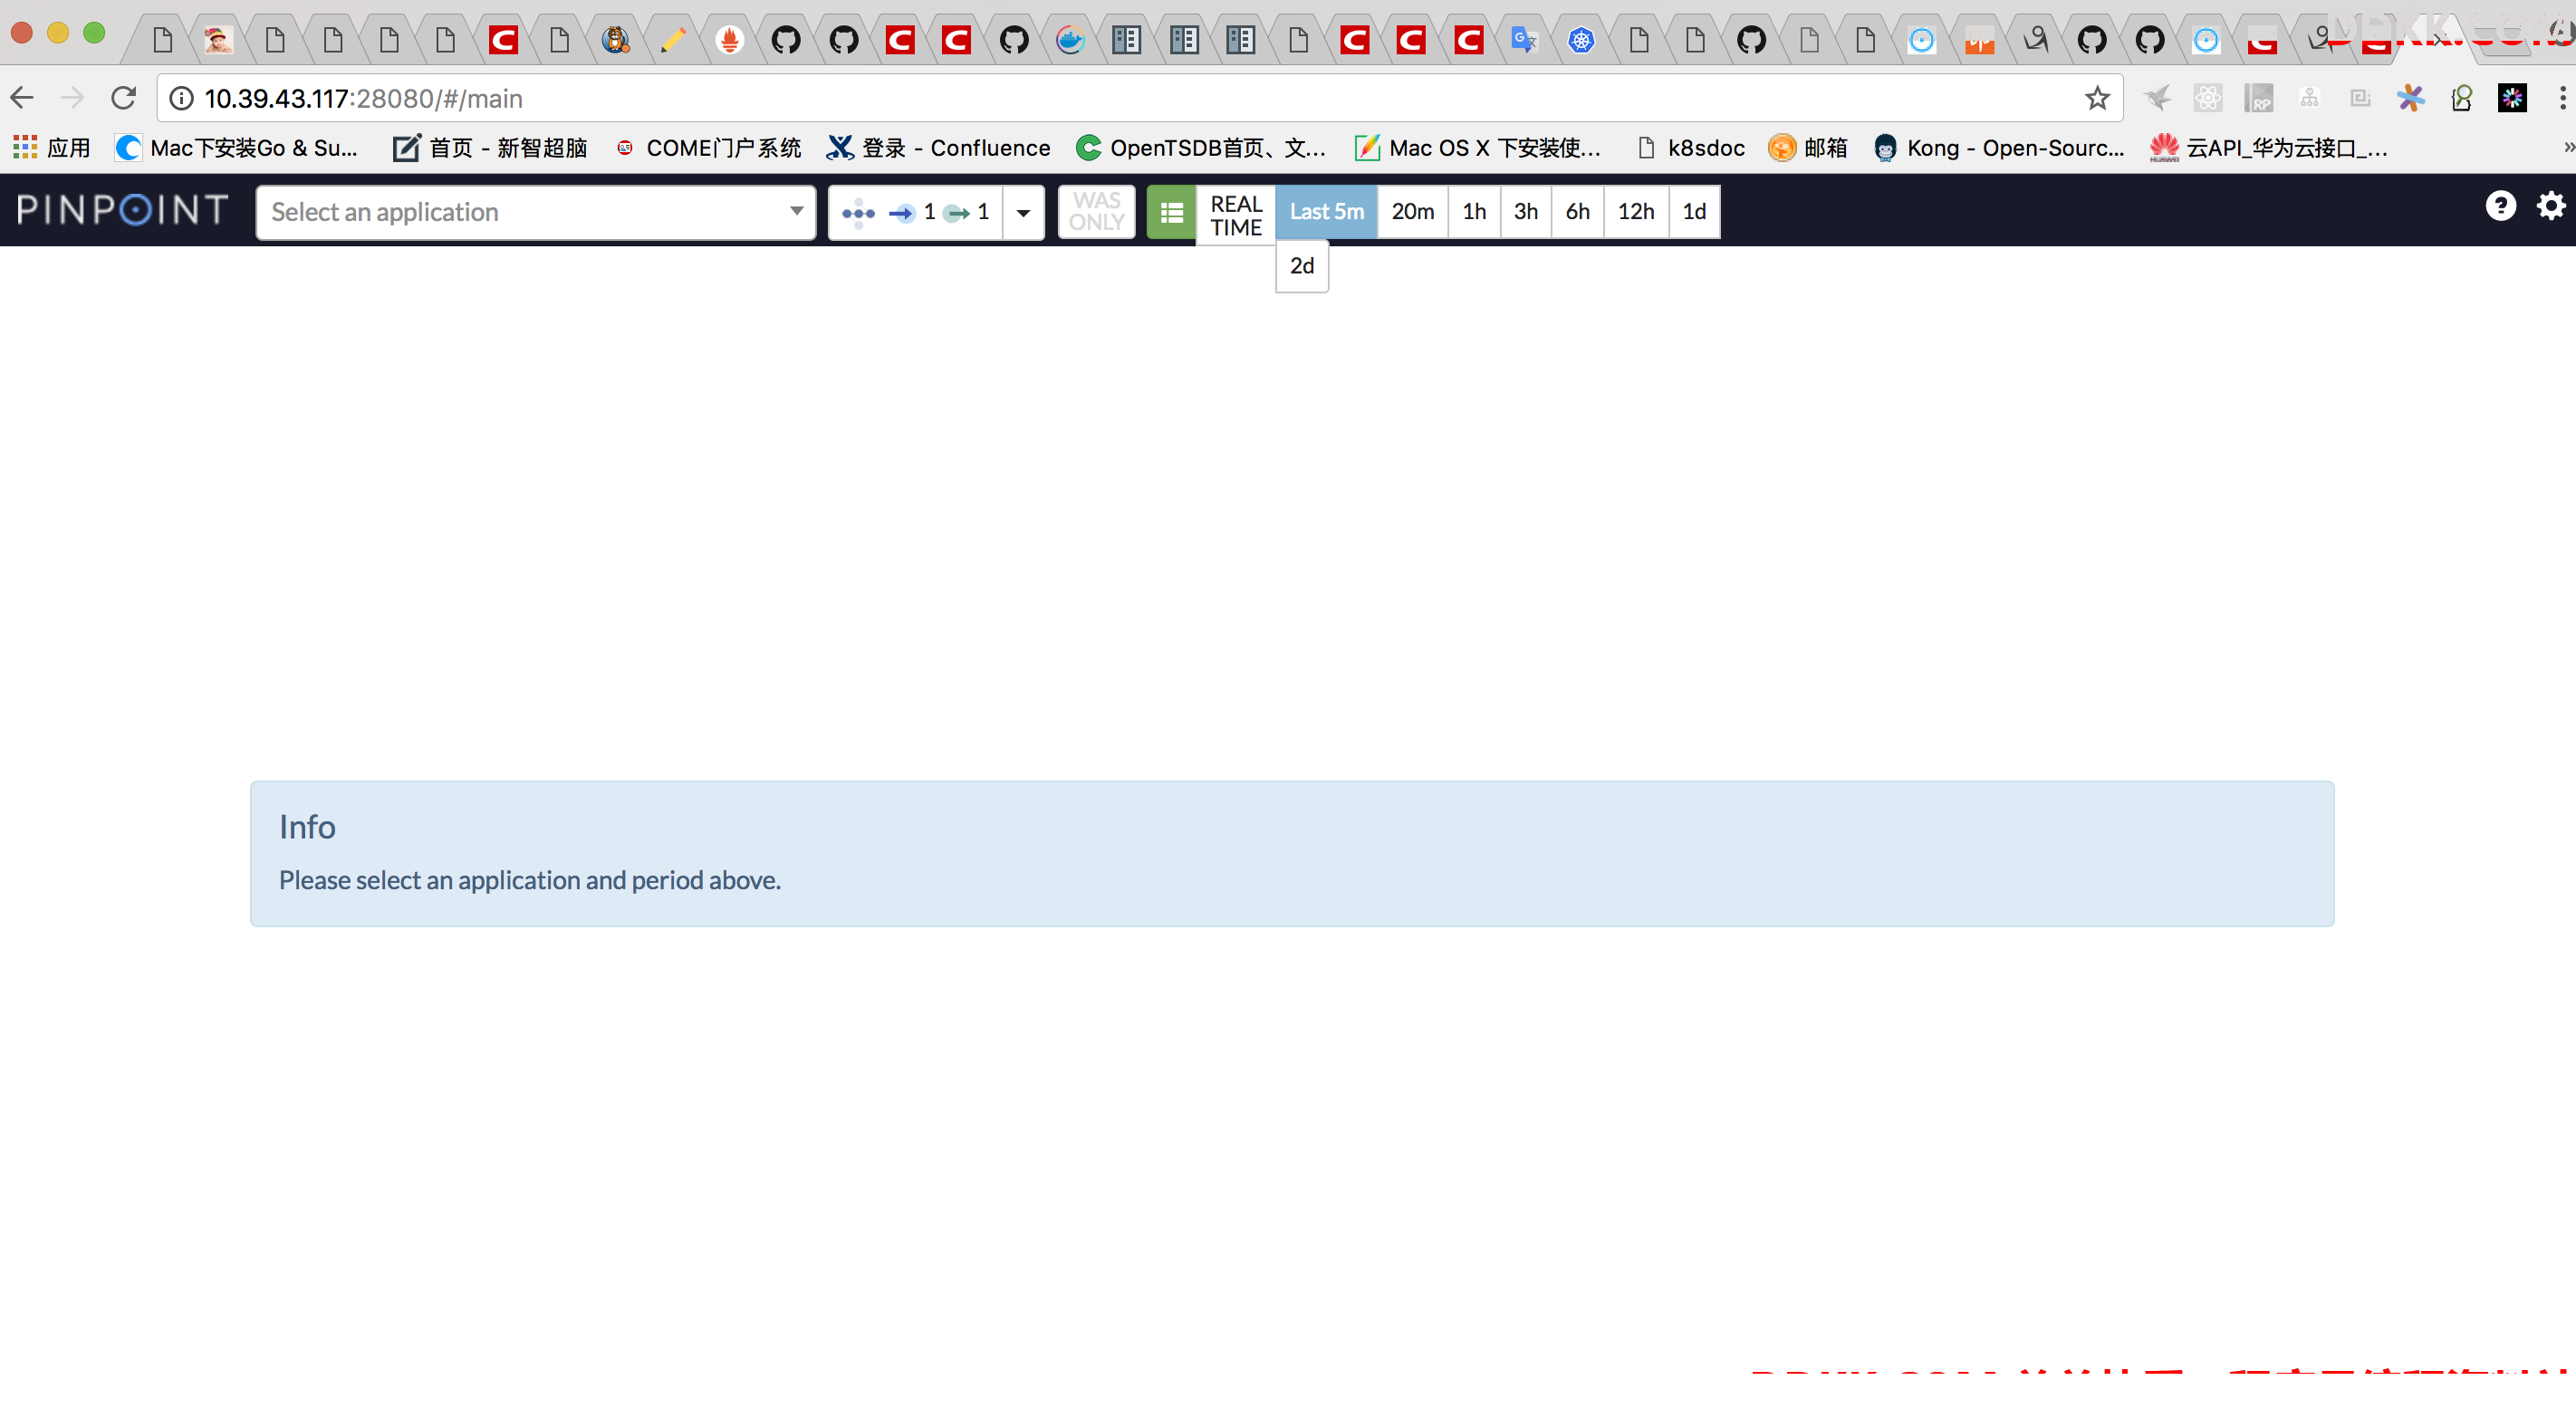This screenshot has width=2576, height=1409.
Task: Switch to the Kubernetes wheel tab
Action: pyautogui.click(x=1580, y=40)
